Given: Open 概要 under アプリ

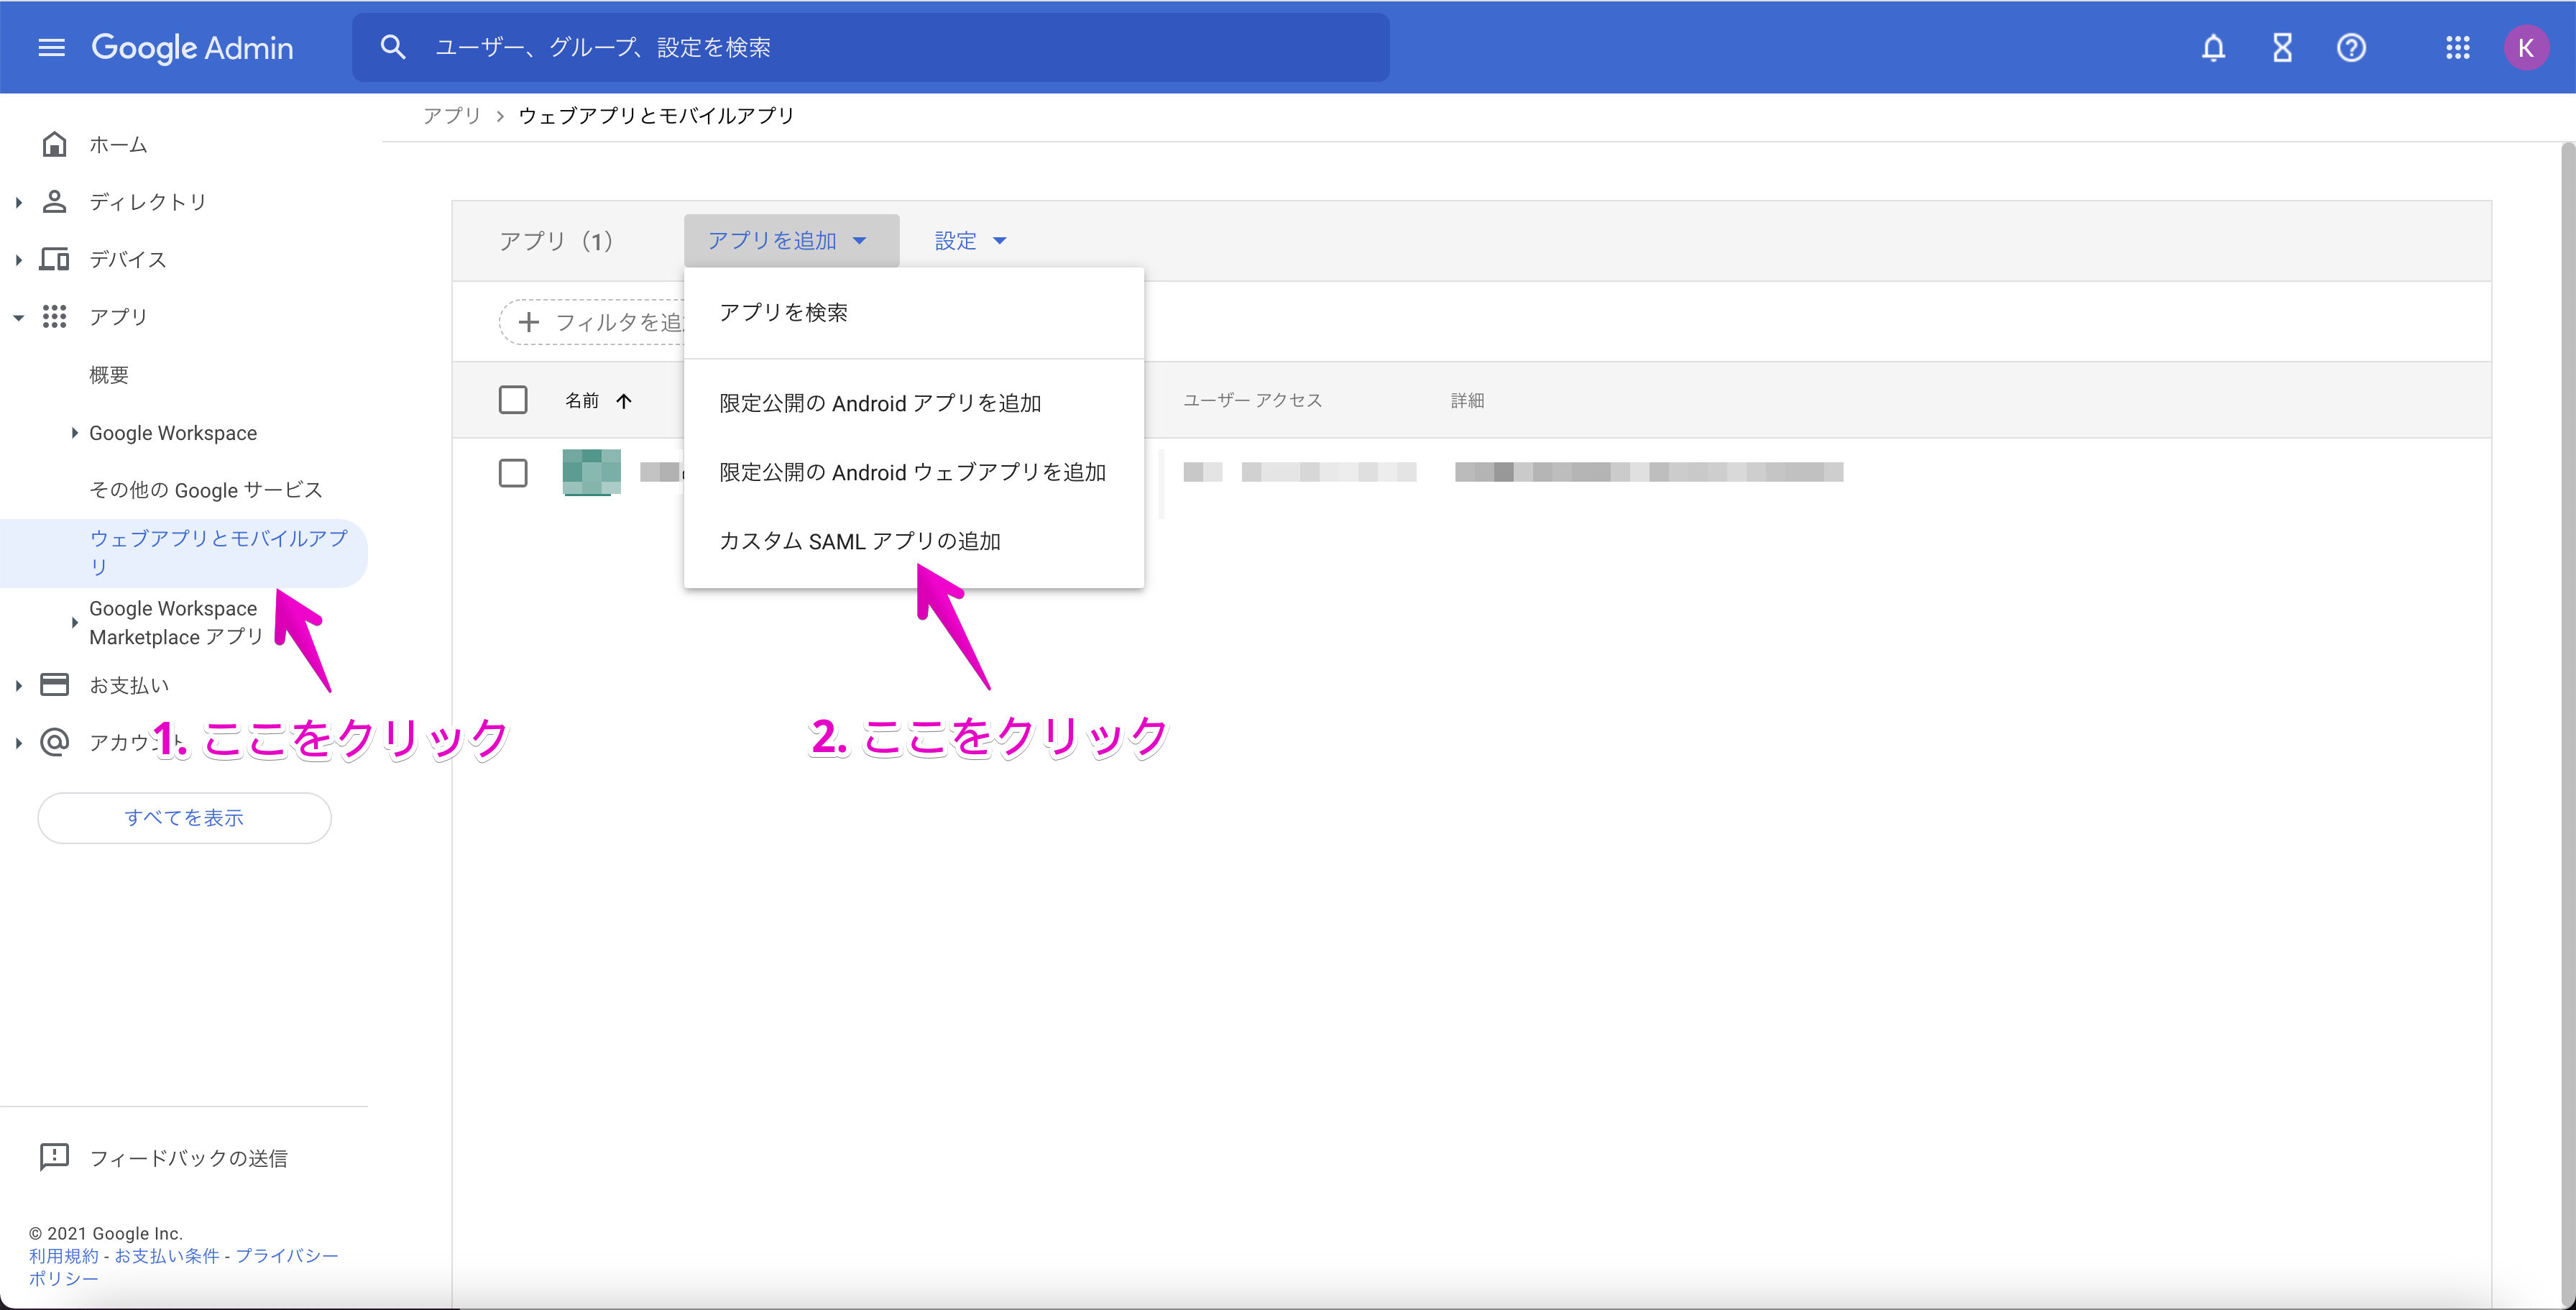Looking at the screenshot, I should click(109, 375).
